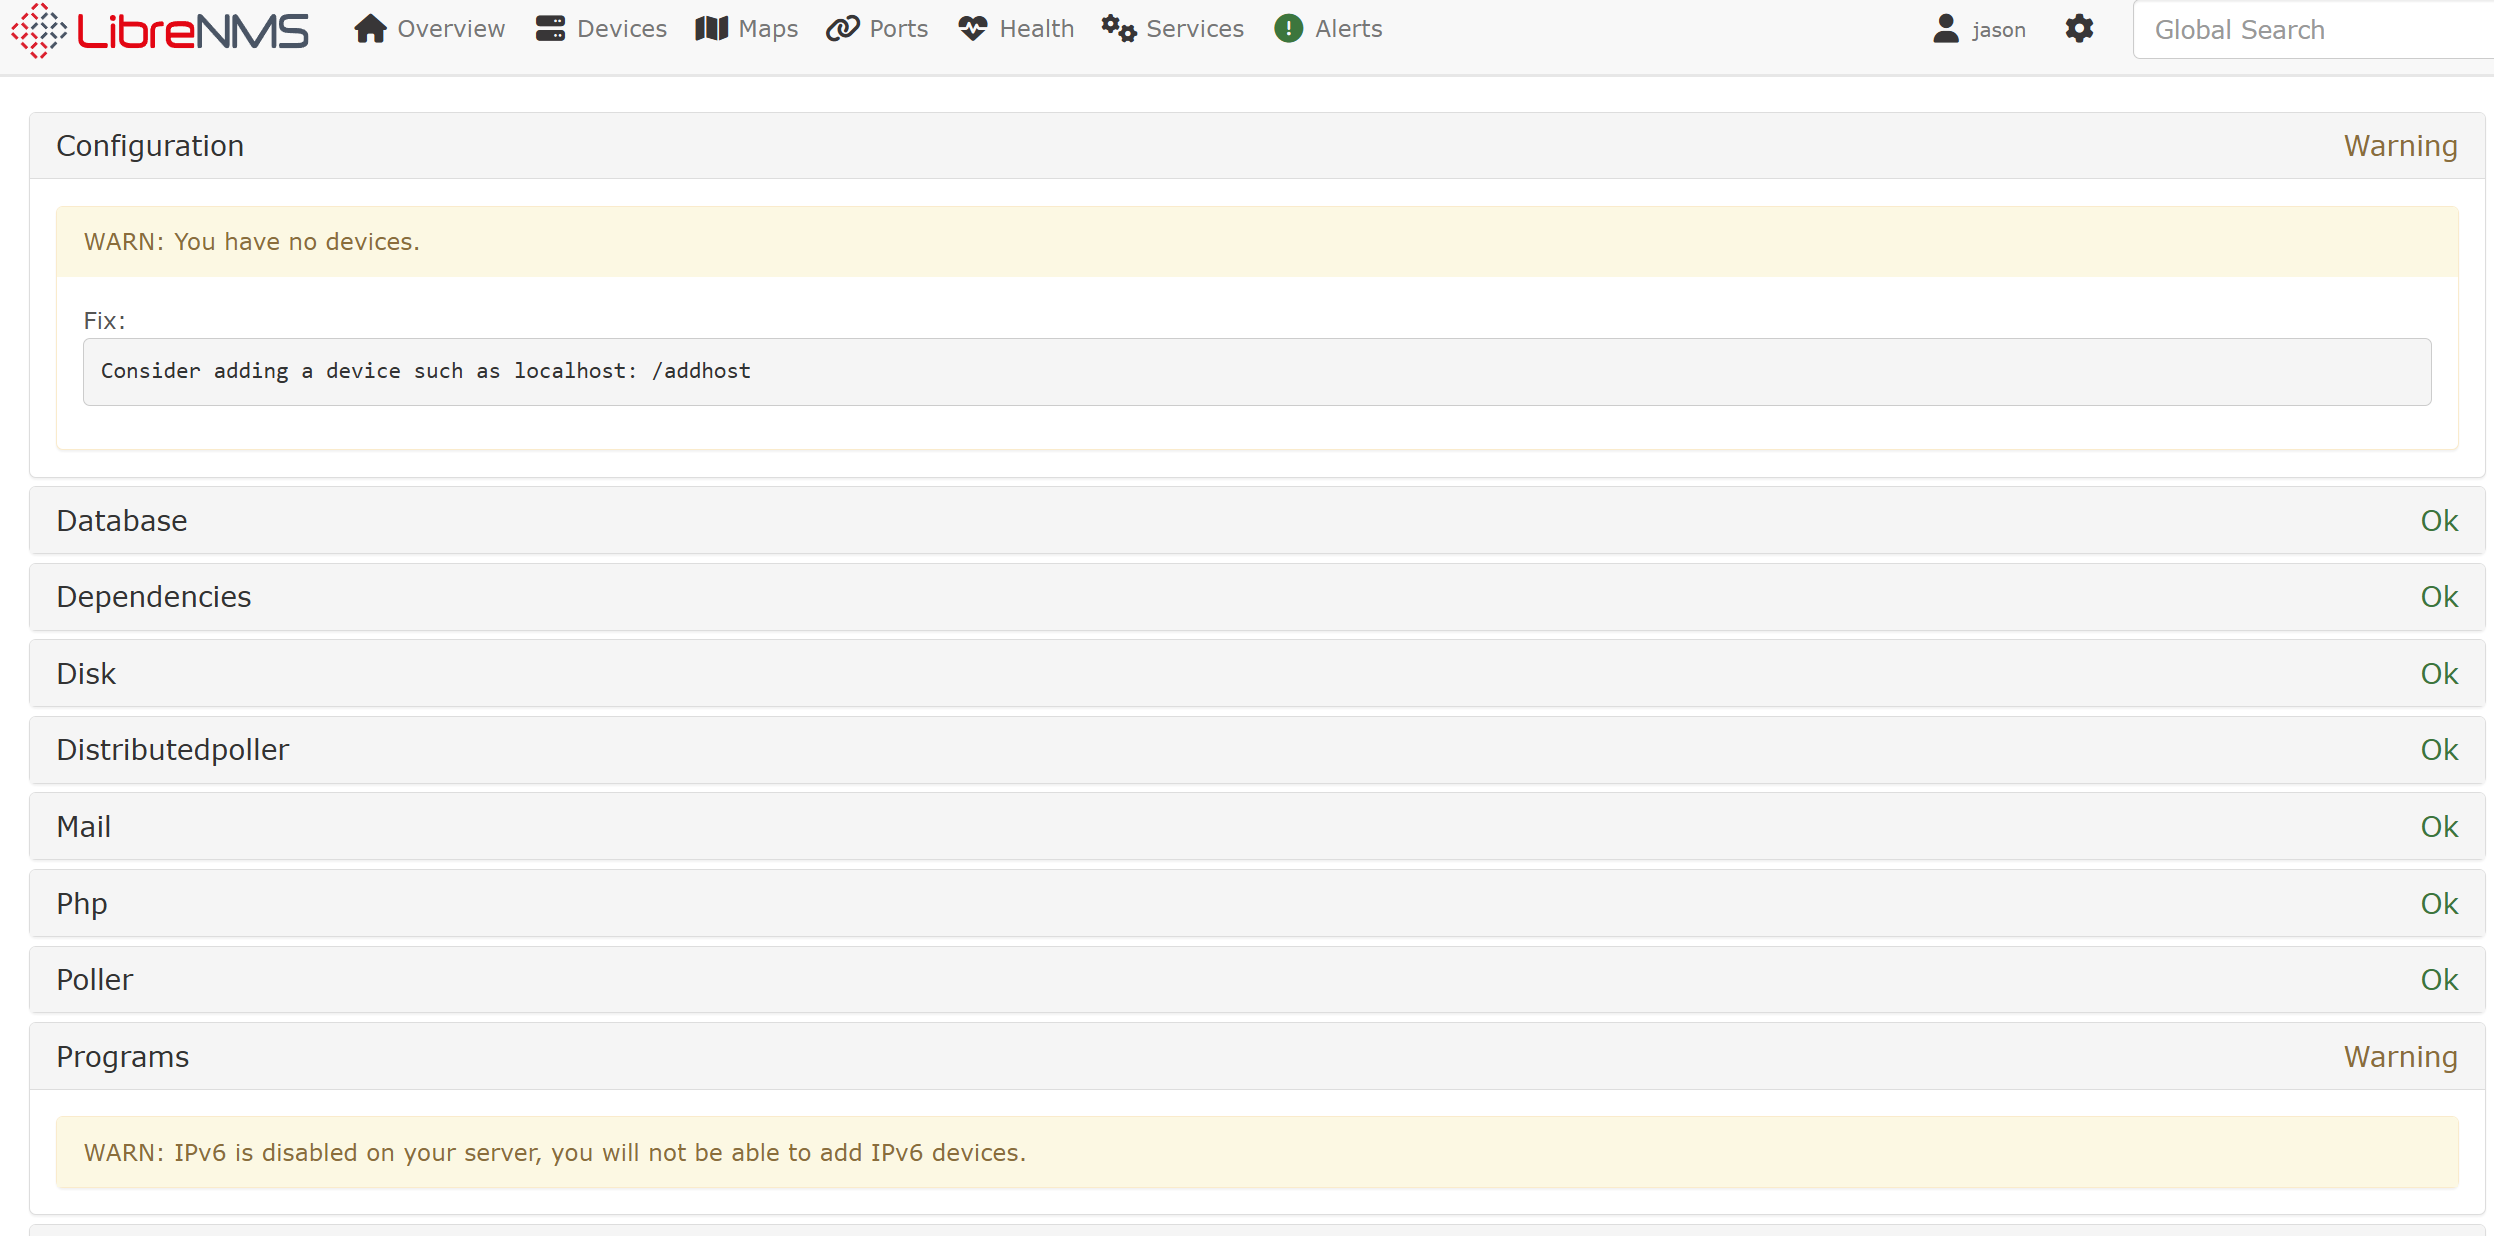Click the Devices server icon

550,29
